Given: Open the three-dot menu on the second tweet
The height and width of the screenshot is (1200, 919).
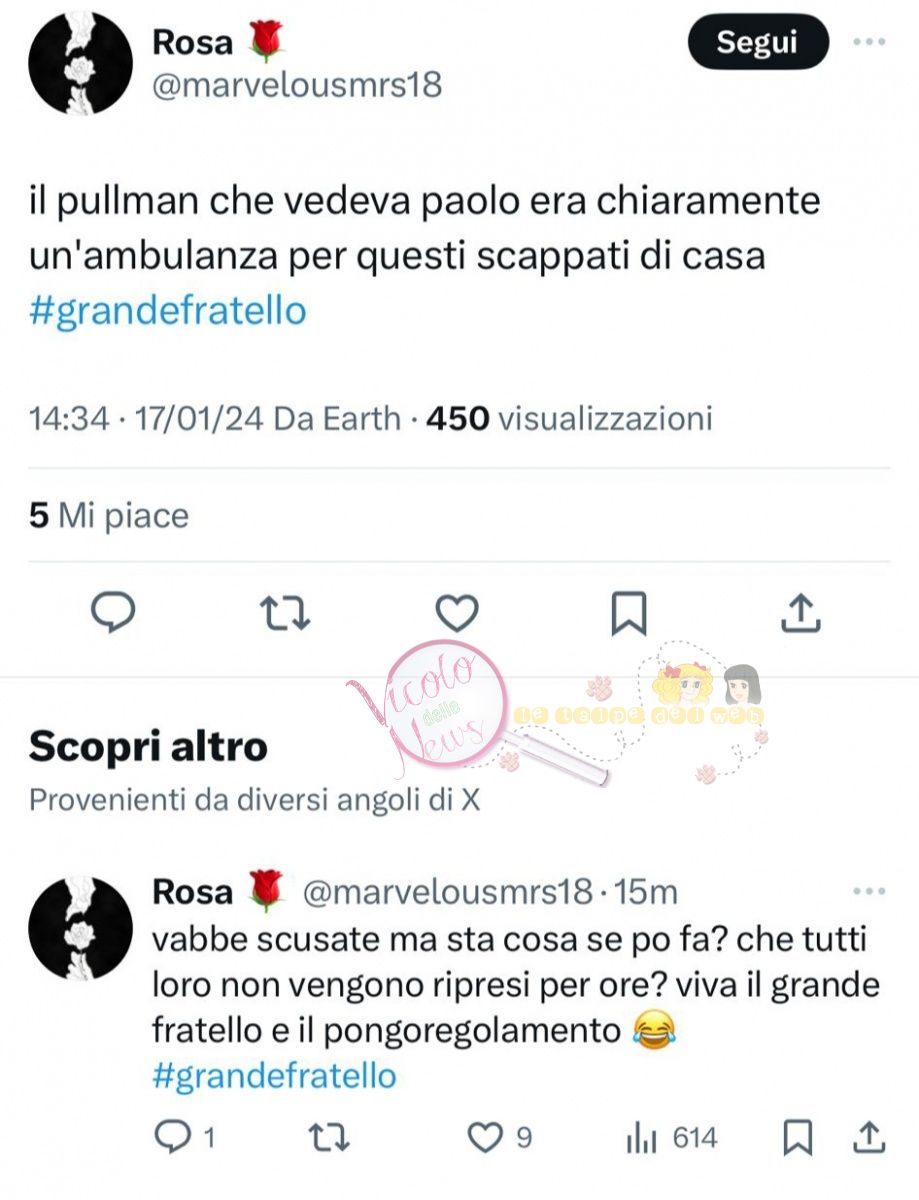Looking at the screenshot, I should [868, 891].
